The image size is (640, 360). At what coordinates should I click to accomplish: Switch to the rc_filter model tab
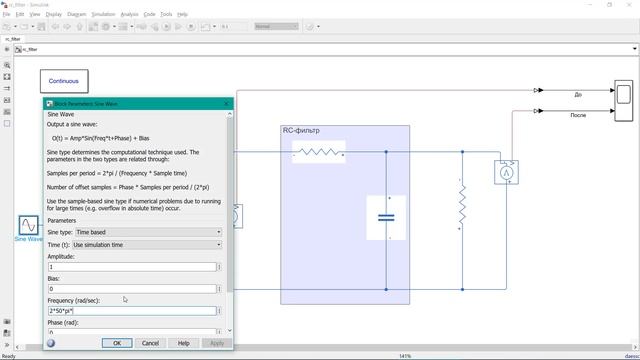13,39
